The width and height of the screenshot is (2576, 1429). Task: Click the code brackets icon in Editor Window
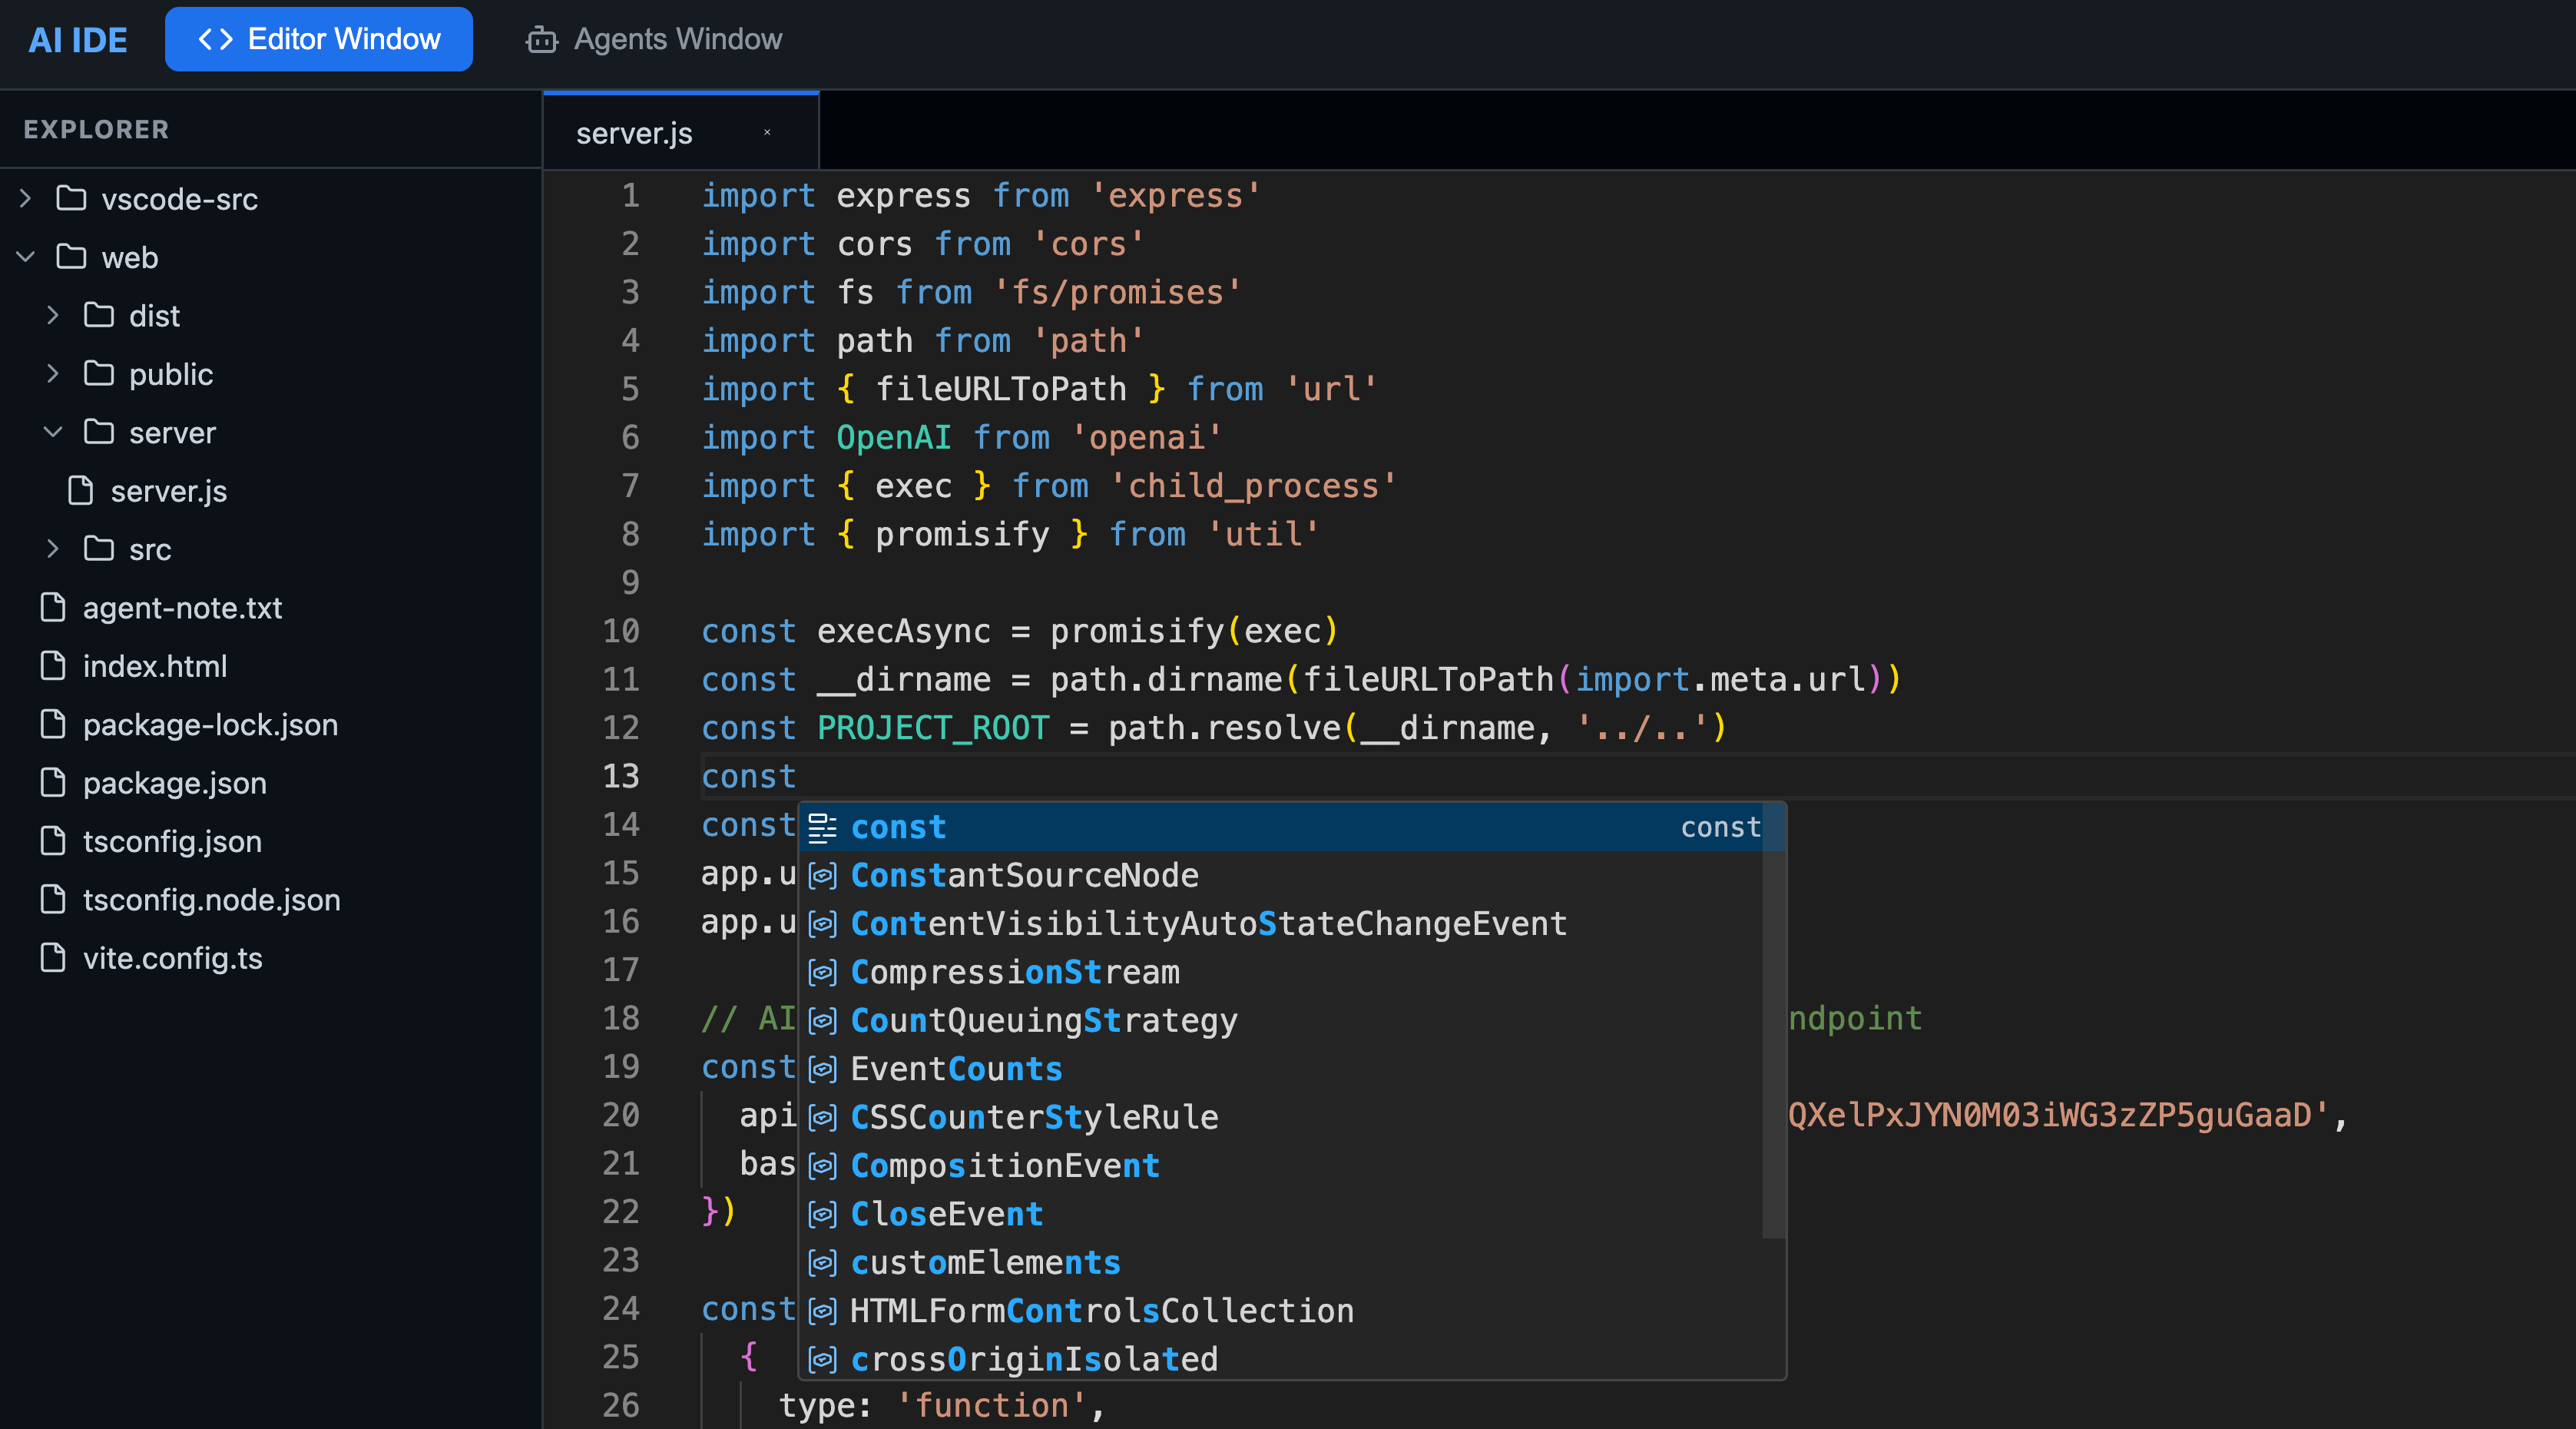pos(216,39)
